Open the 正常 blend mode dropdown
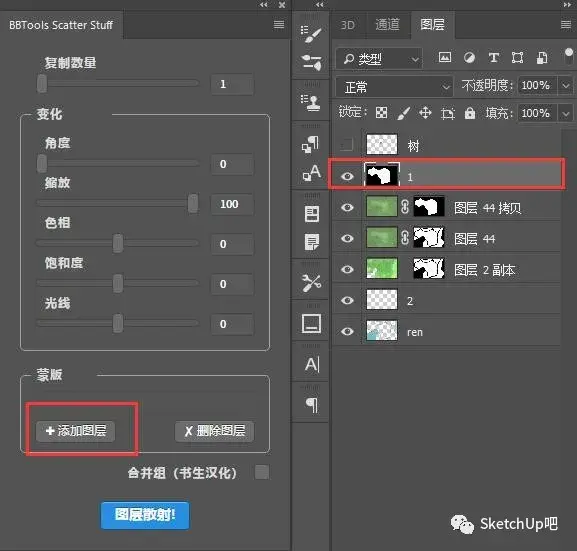 394,87
